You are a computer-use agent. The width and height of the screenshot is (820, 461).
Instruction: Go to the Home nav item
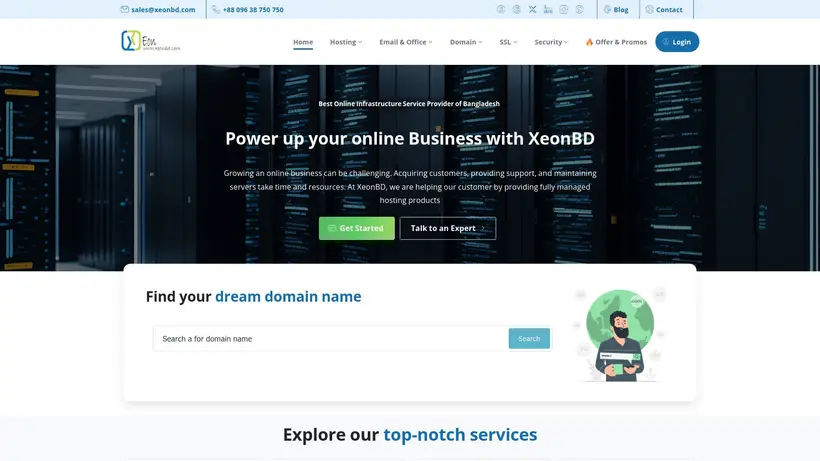pos(303,42)
